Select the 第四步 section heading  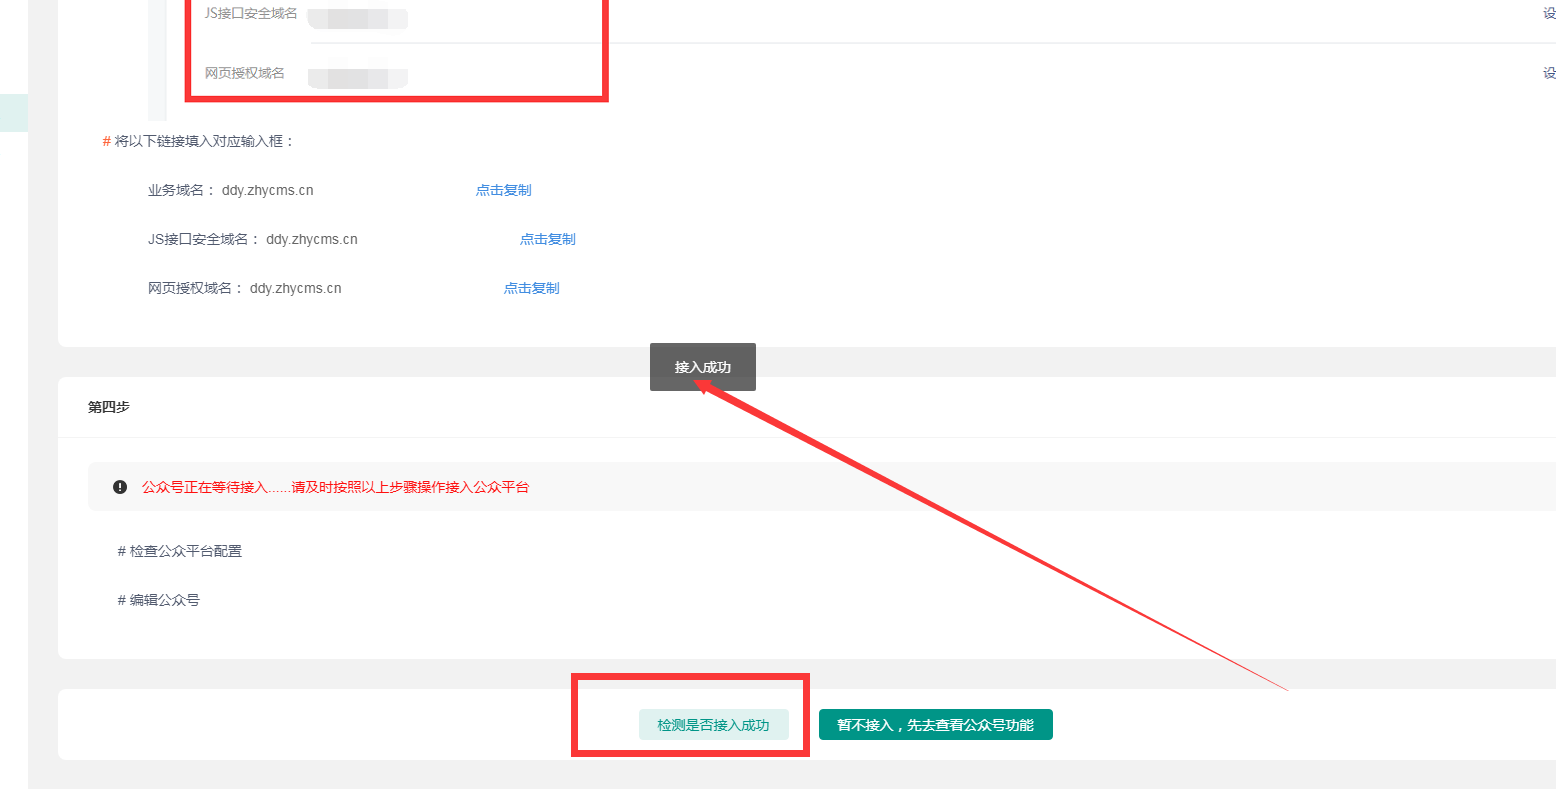tap(109, 407)
